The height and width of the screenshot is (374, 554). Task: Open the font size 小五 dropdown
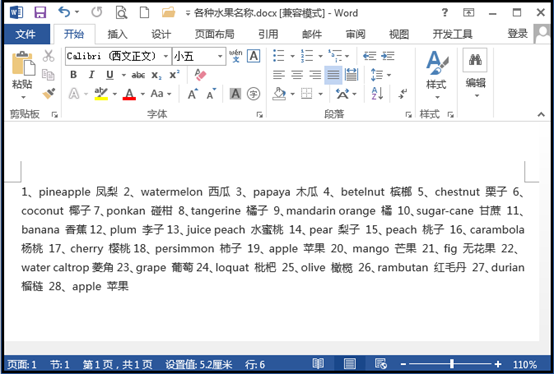click(220, 56)
